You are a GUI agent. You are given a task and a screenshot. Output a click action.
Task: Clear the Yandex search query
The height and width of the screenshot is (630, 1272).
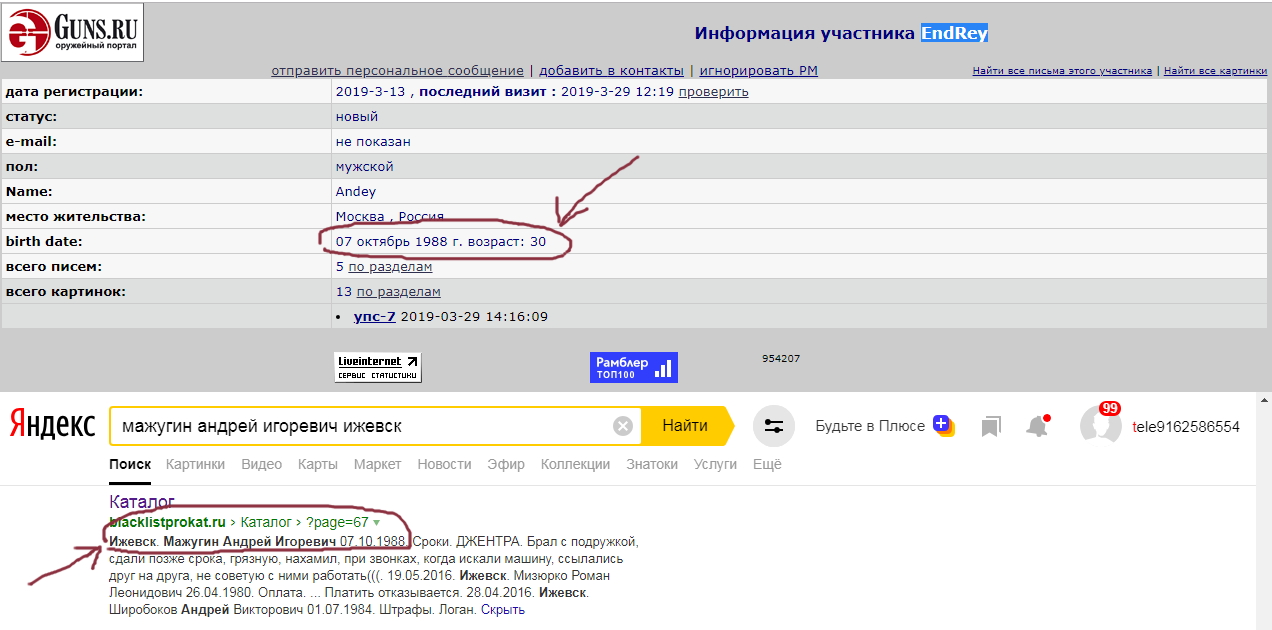(623, 426)
